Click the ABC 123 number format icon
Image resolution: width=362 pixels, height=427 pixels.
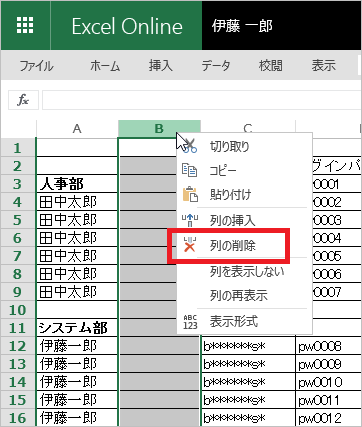pos(190,322)
